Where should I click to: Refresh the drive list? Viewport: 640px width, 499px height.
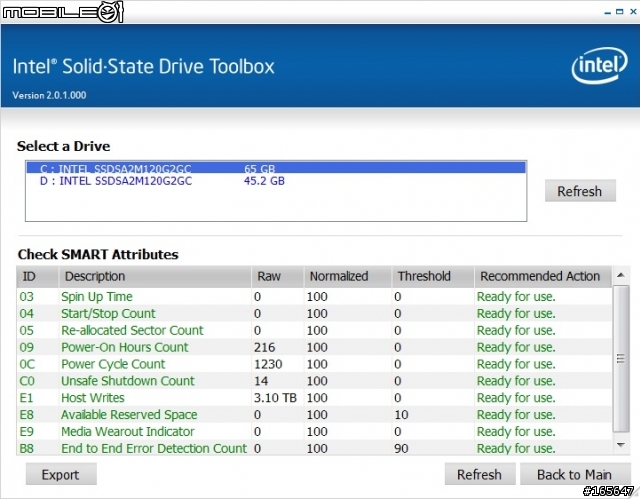[579, 191]
